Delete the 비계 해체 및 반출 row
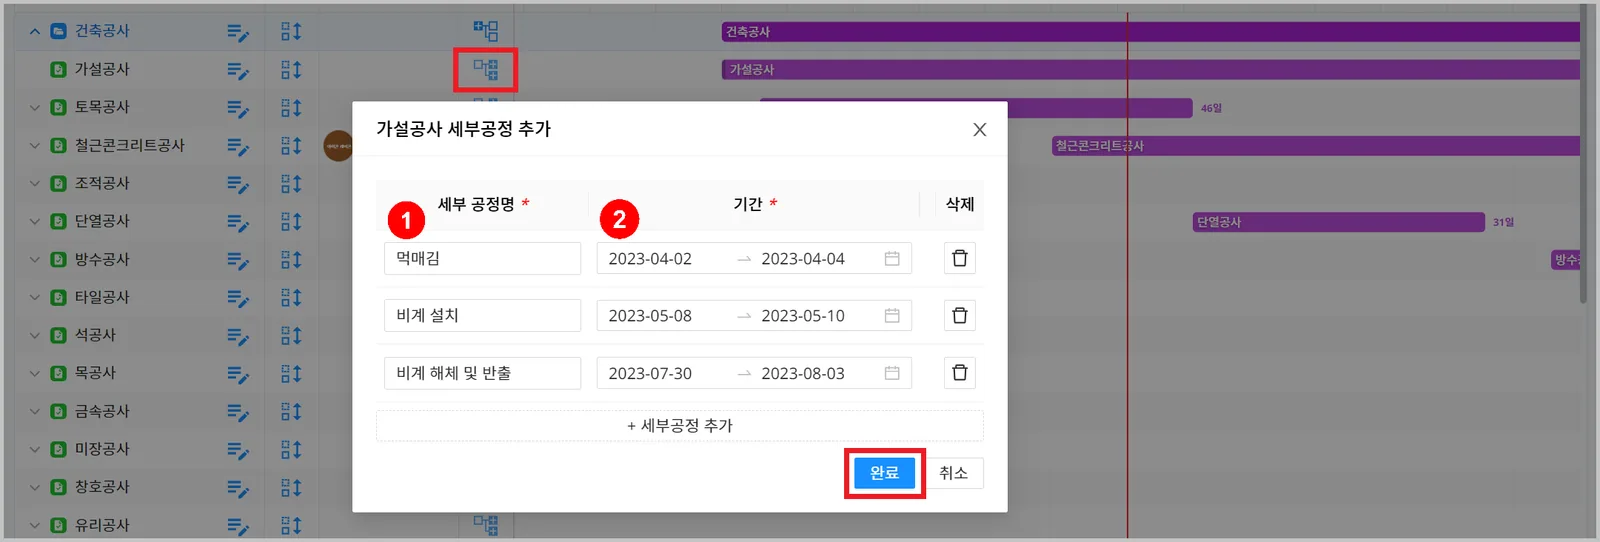 point(959,373)
